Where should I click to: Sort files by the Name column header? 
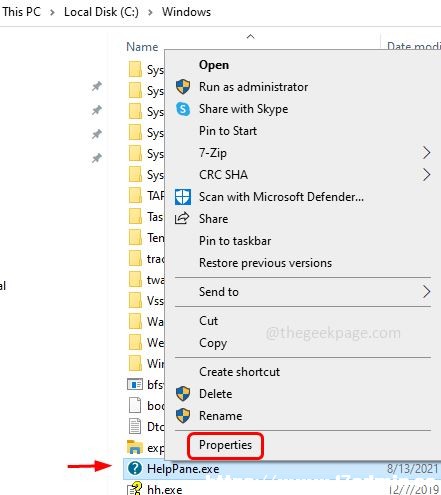coord(142,47)
